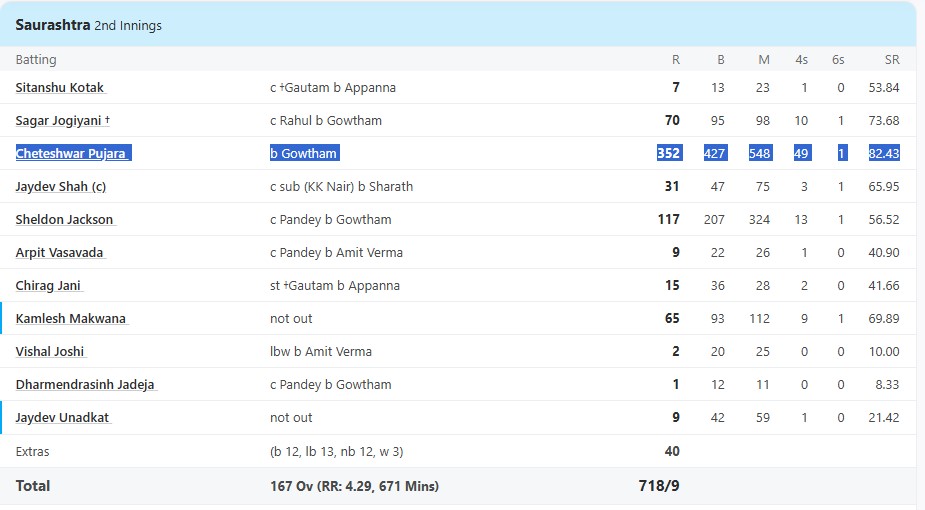Open Jaydev Unadkat player profile
The height and width of the screenshot is (510, 925).
coord(63,417)
